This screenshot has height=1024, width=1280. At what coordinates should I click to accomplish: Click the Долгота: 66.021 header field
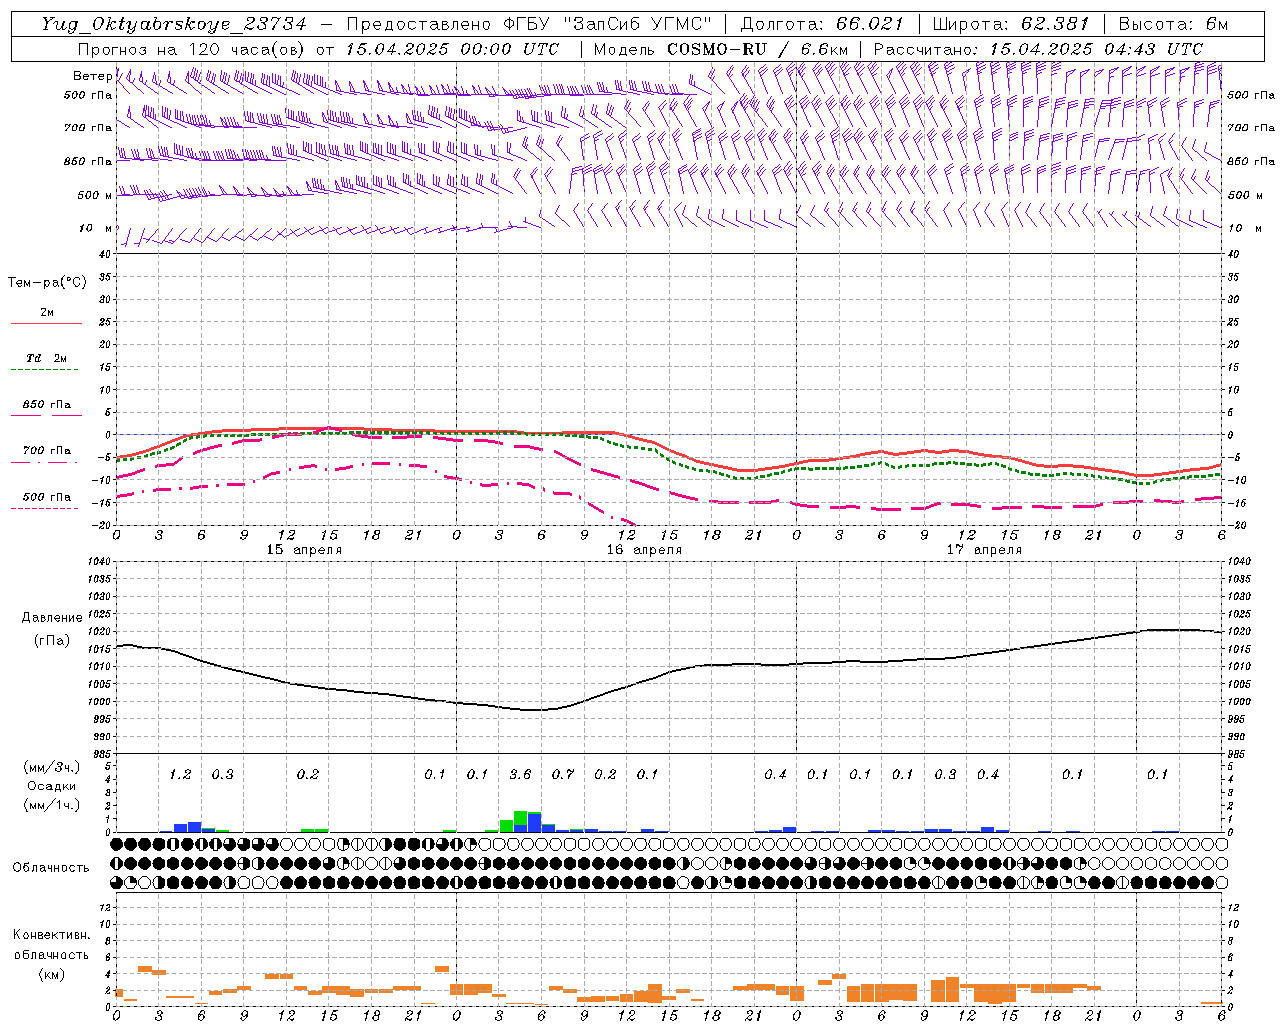(822, 24)
